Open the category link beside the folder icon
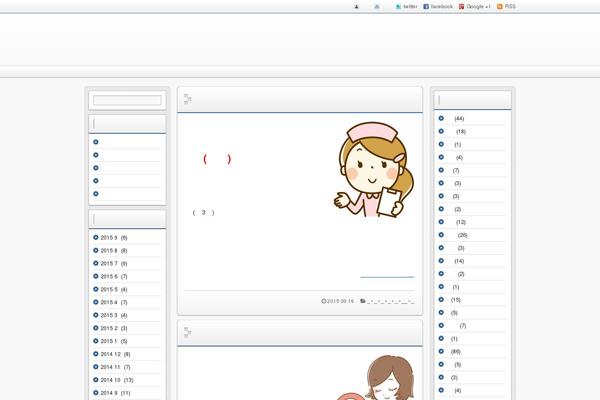The height and width of the screenshot is (400, 600). coord(390,301)
